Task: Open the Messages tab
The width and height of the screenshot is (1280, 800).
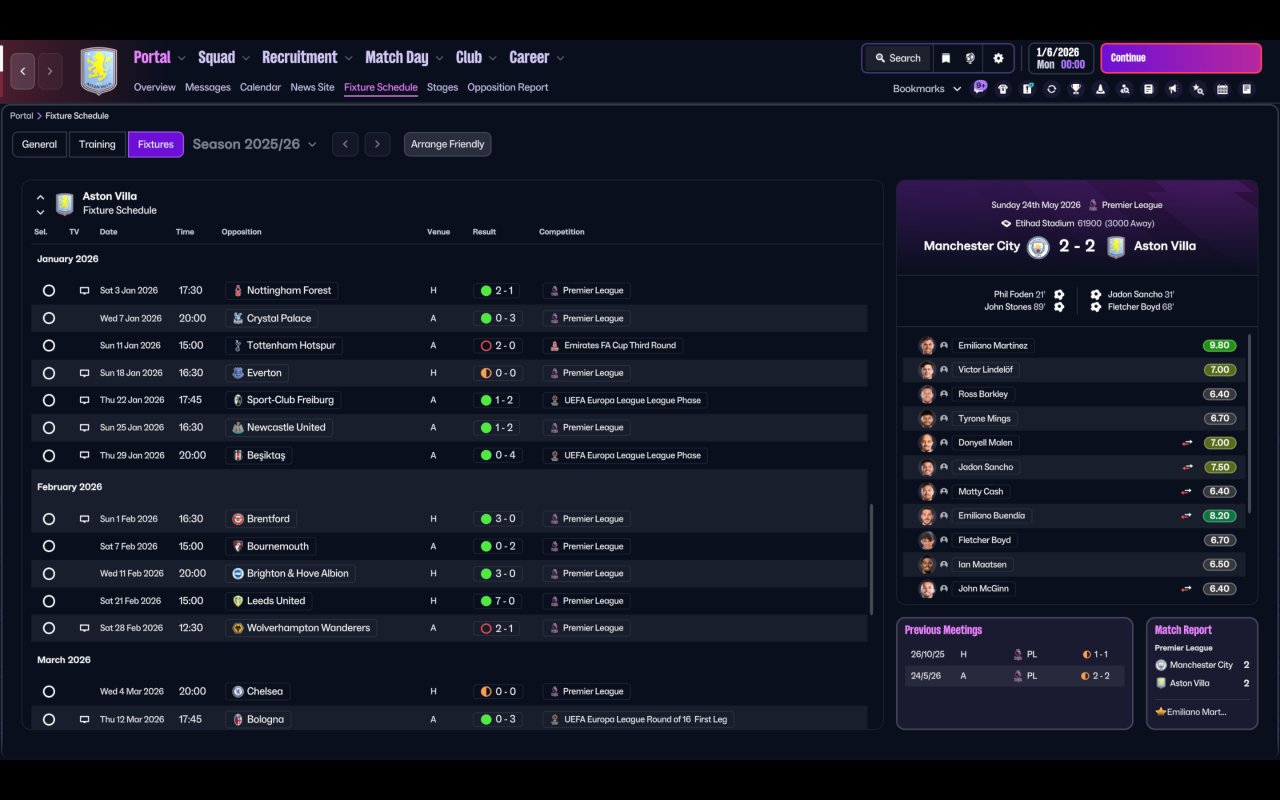Action: click(x=208, y=87)
